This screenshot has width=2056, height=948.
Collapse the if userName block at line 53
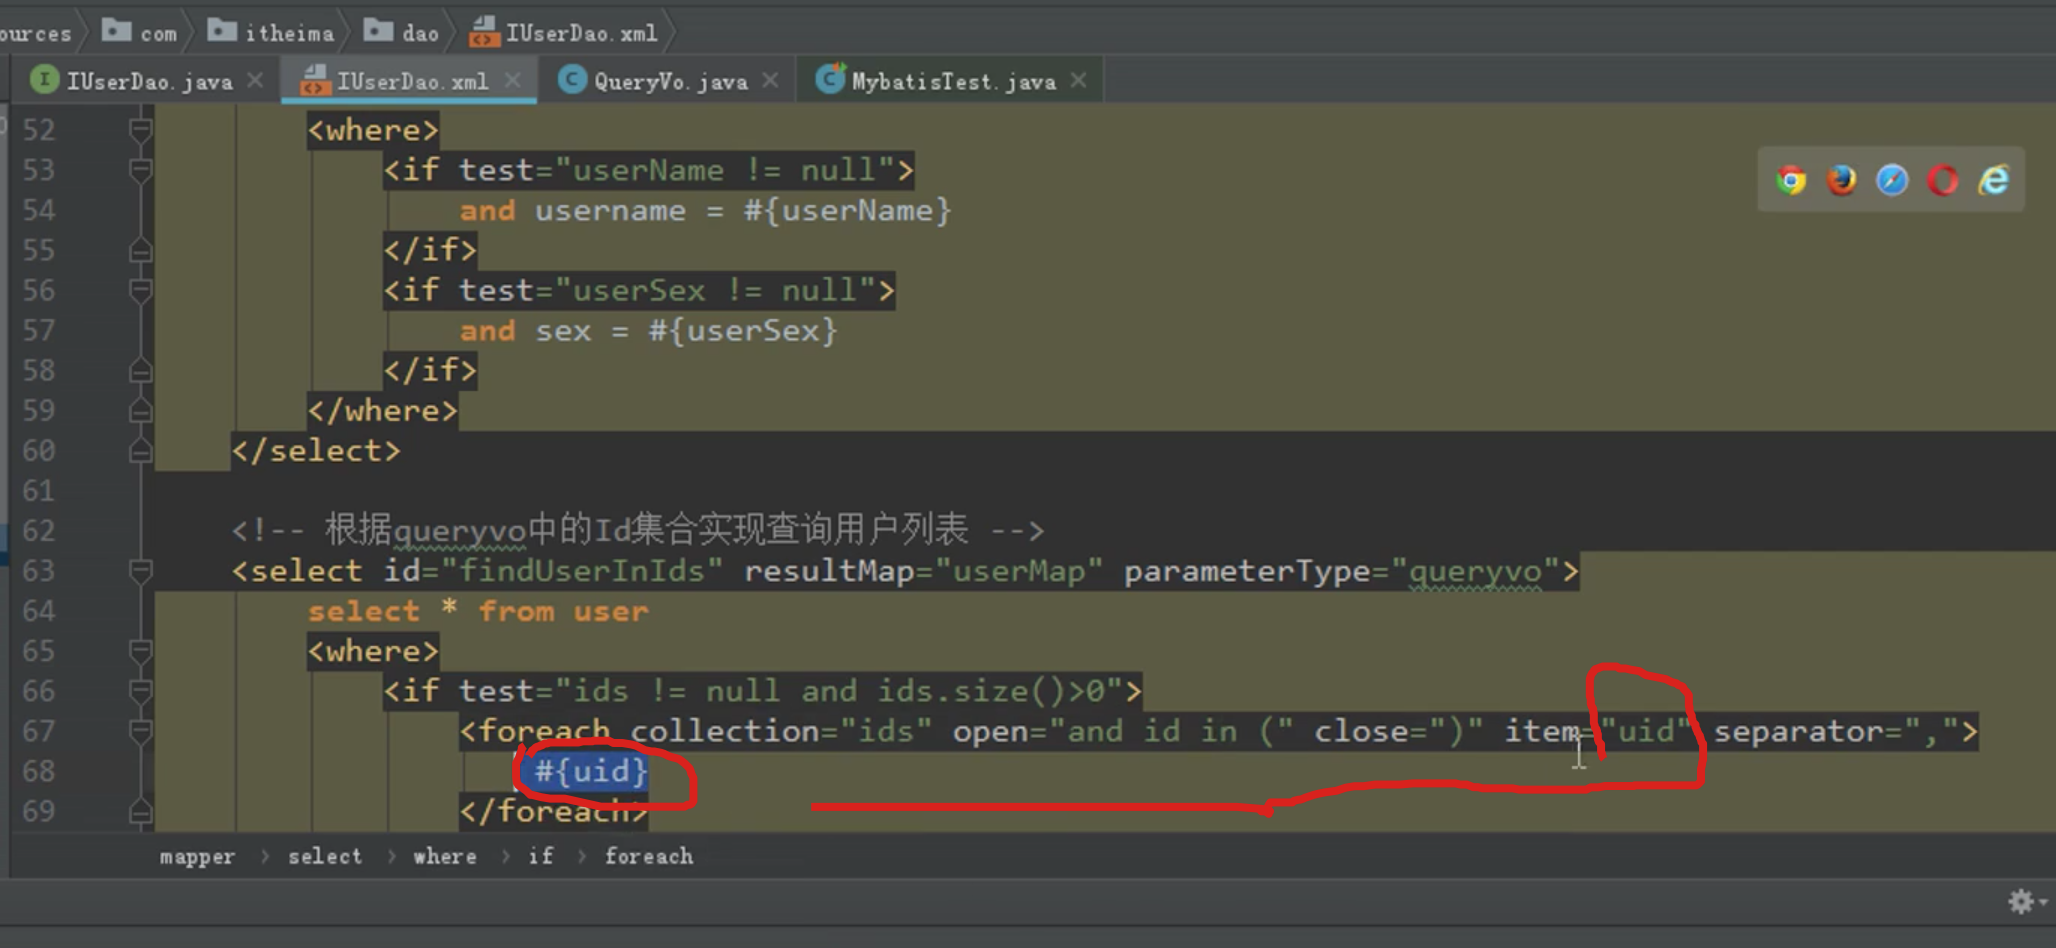(140, 170)
